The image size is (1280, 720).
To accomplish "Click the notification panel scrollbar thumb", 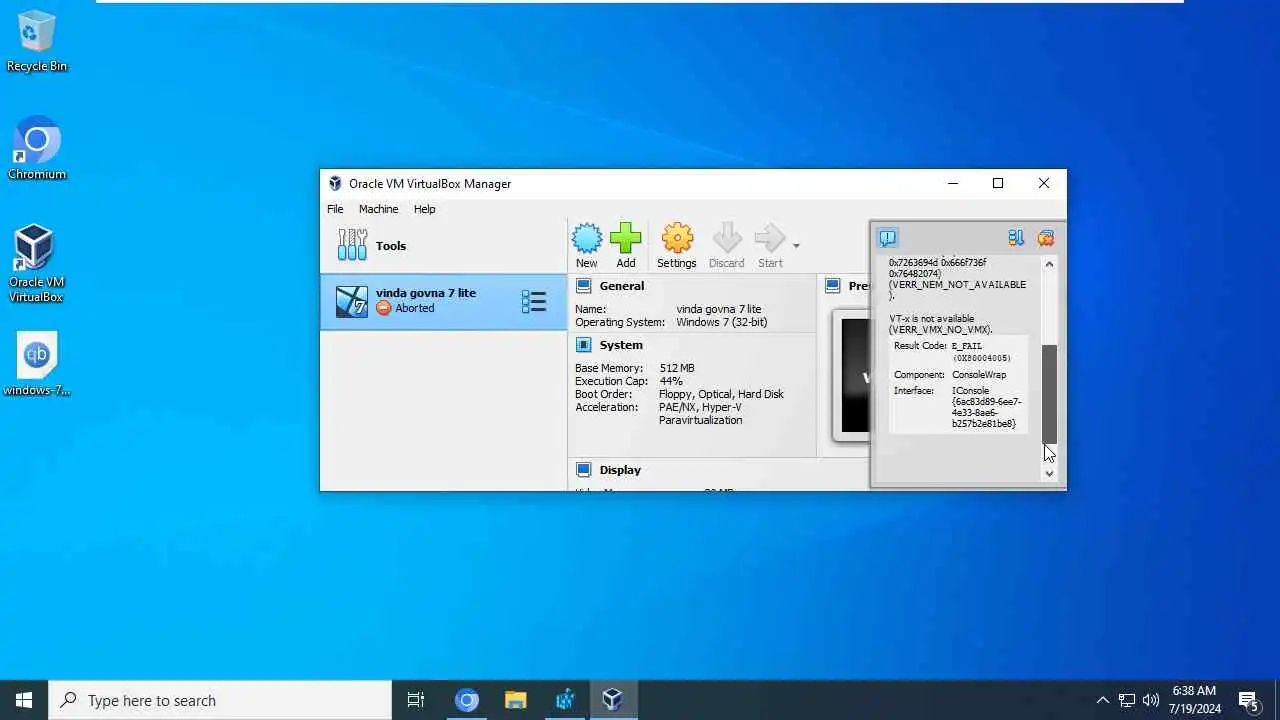I will [x=1049, y=394].
